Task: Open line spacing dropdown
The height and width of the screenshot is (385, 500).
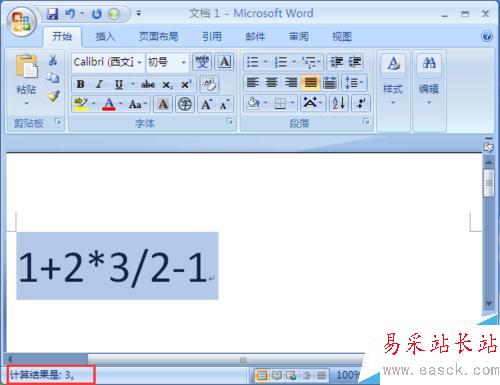Action: click(x=354, y=82)
